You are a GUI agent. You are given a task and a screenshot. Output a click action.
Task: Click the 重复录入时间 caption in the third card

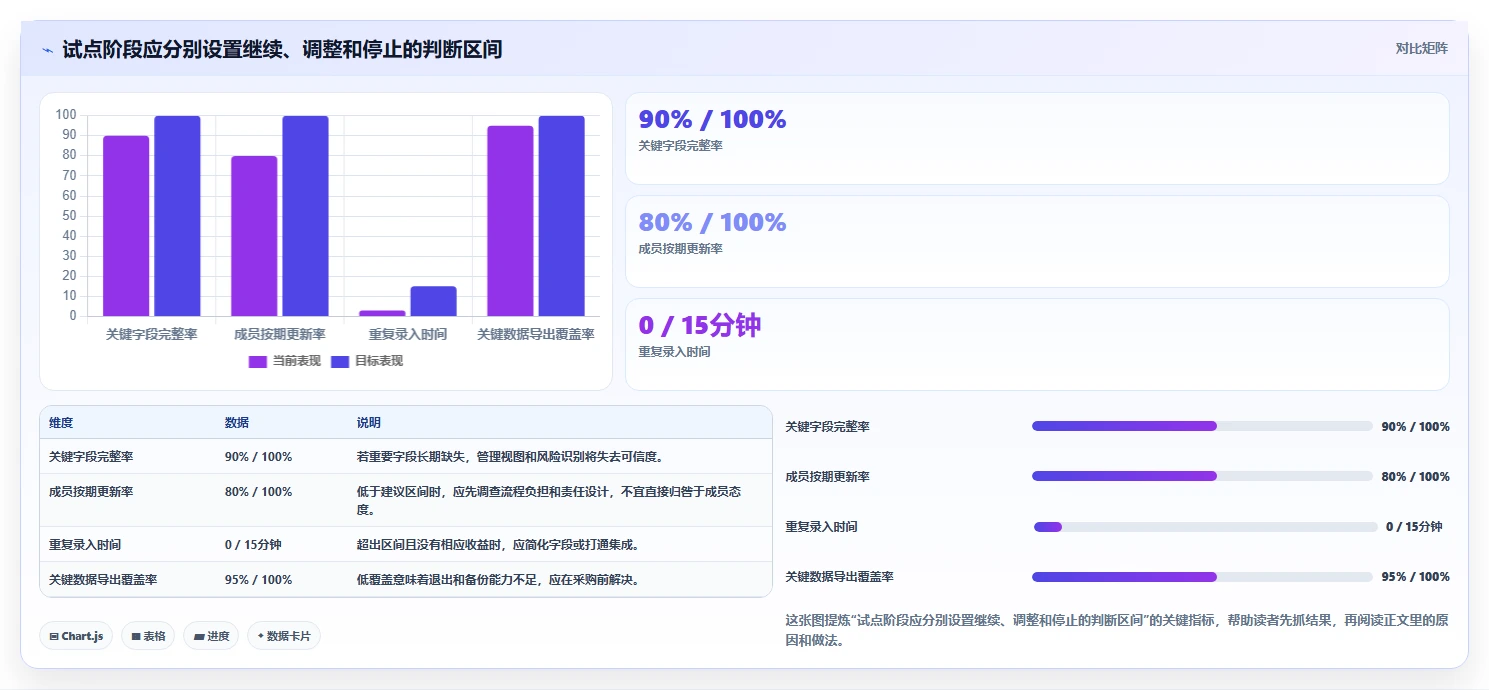[x=675, y=352]
